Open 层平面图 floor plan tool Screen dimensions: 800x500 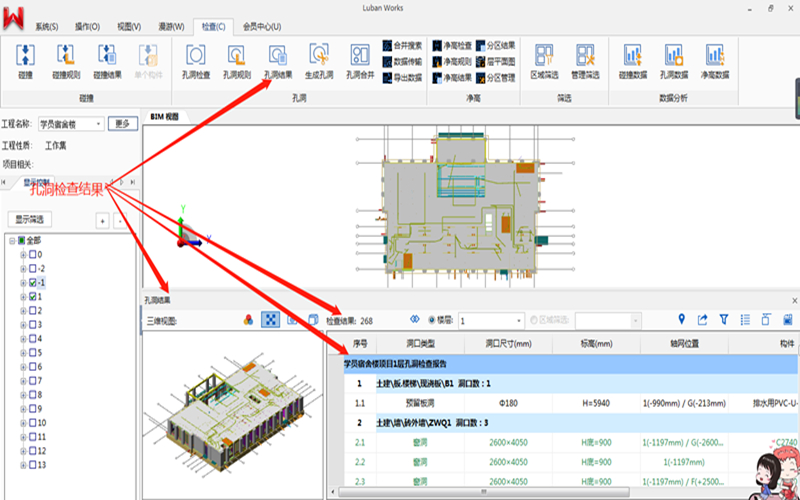pyautogui.click(x=495, y=62)
